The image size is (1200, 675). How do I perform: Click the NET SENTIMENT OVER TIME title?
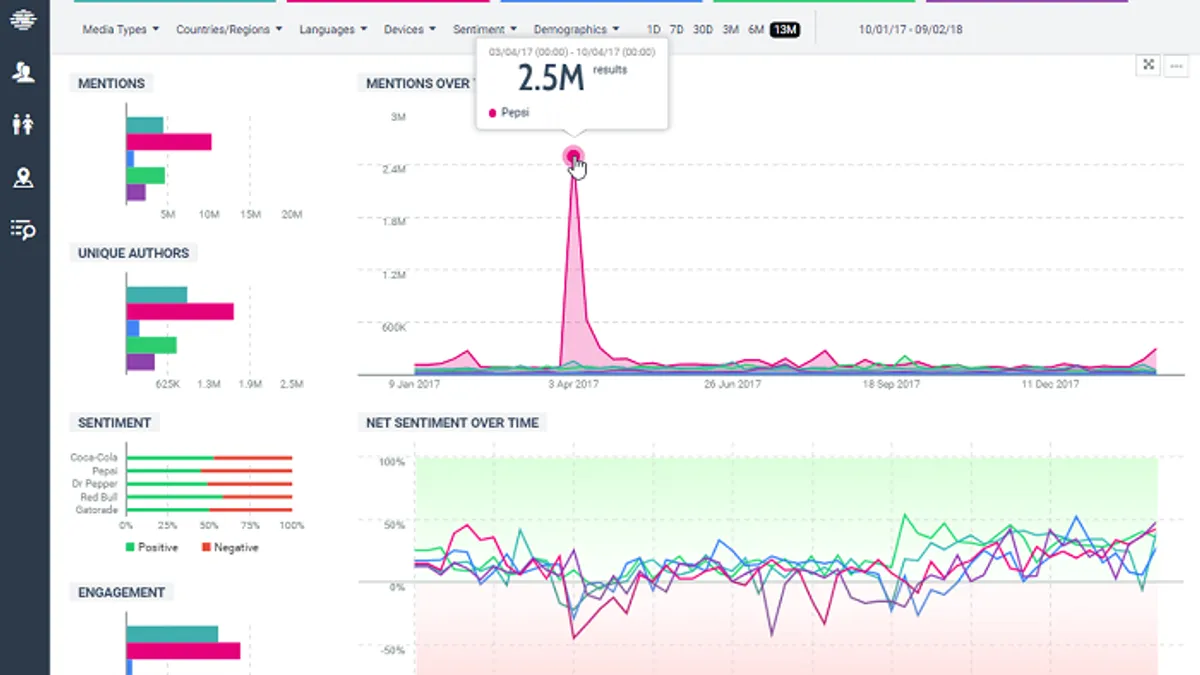tap(452, 423)
